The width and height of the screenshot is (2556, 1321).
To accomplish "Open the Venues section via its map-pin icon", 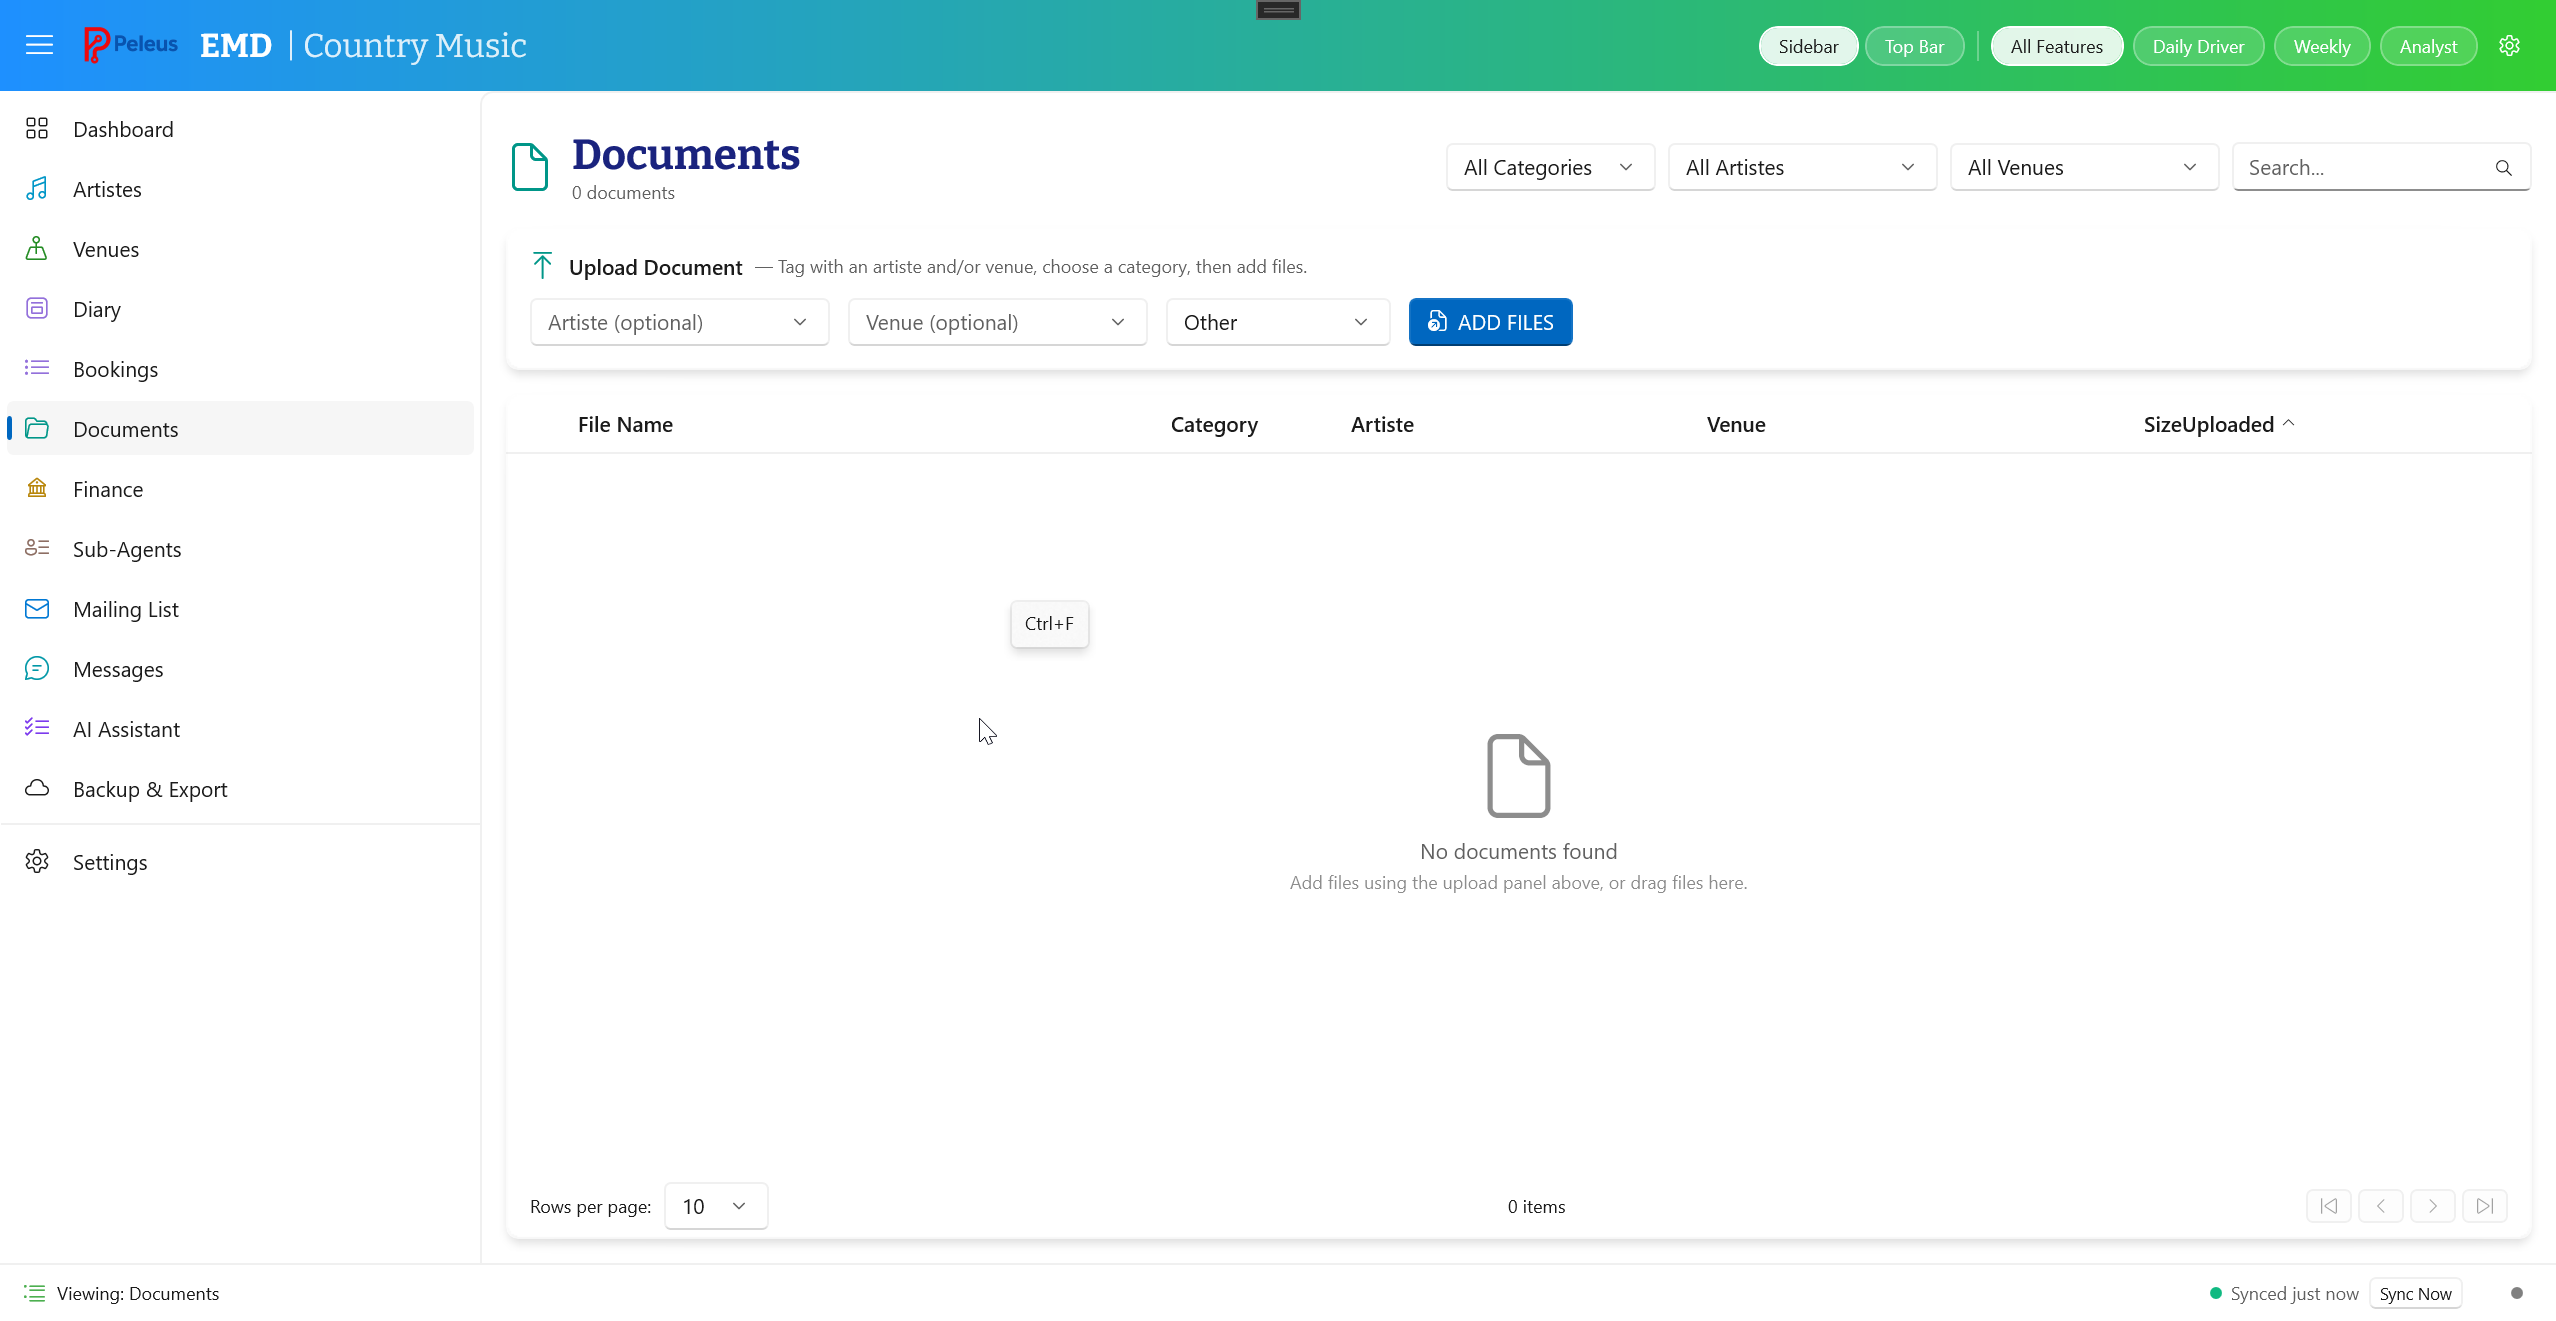I will tap(37, 248).
